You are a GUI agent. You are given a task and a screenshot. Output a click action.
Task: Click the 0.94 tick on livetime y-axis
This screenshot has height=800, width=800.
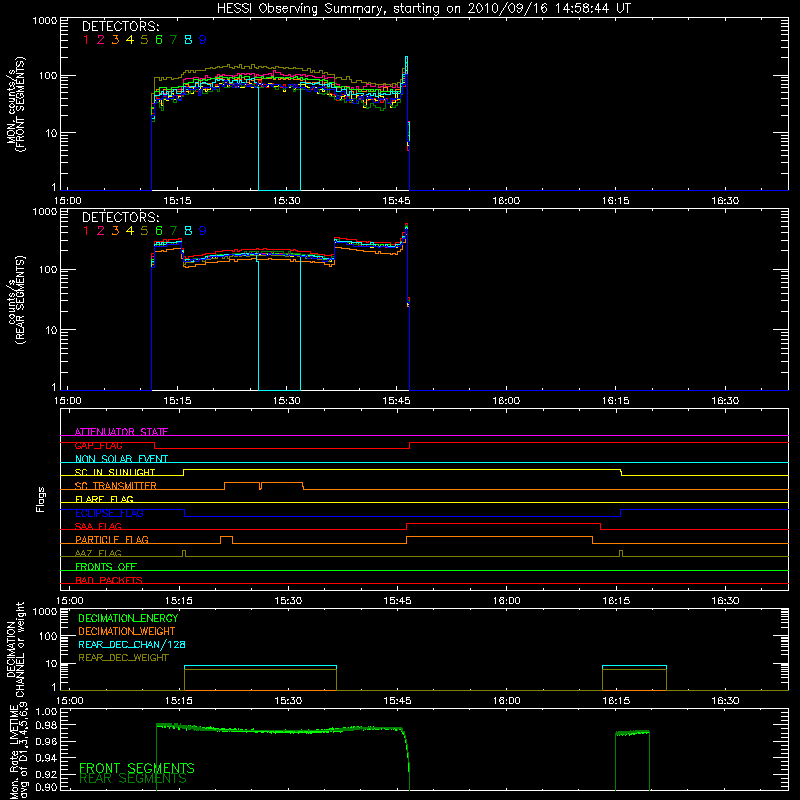(x=47, y=758)
